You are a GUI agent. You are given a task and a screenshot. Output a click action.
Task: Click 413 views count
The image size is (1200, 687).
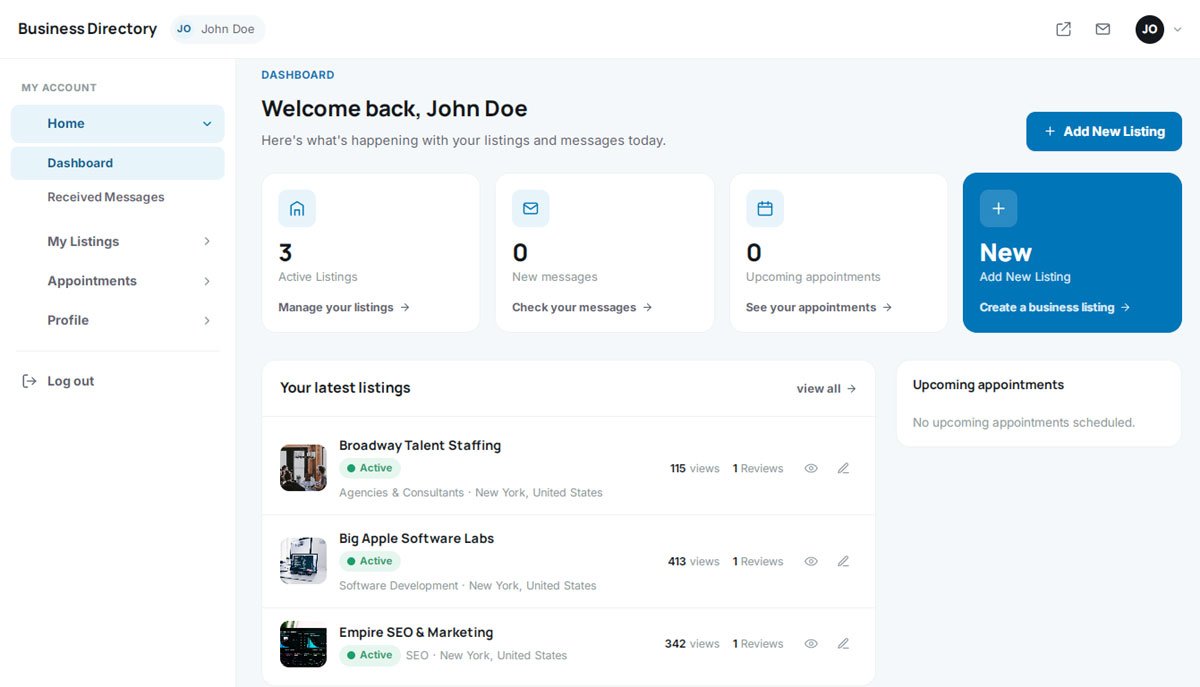(694, 561)
